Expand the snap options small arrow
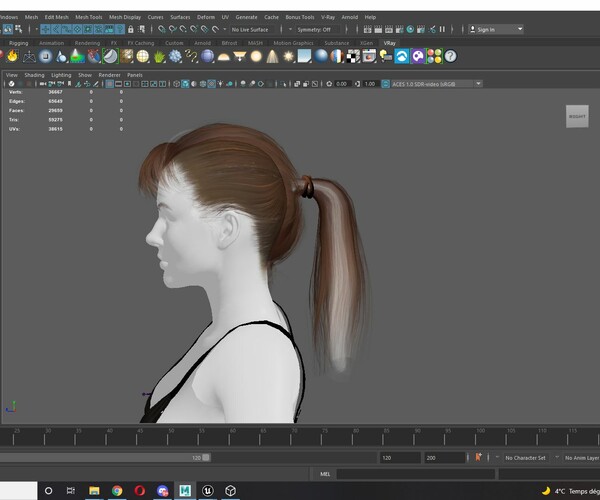 point(225,29)
